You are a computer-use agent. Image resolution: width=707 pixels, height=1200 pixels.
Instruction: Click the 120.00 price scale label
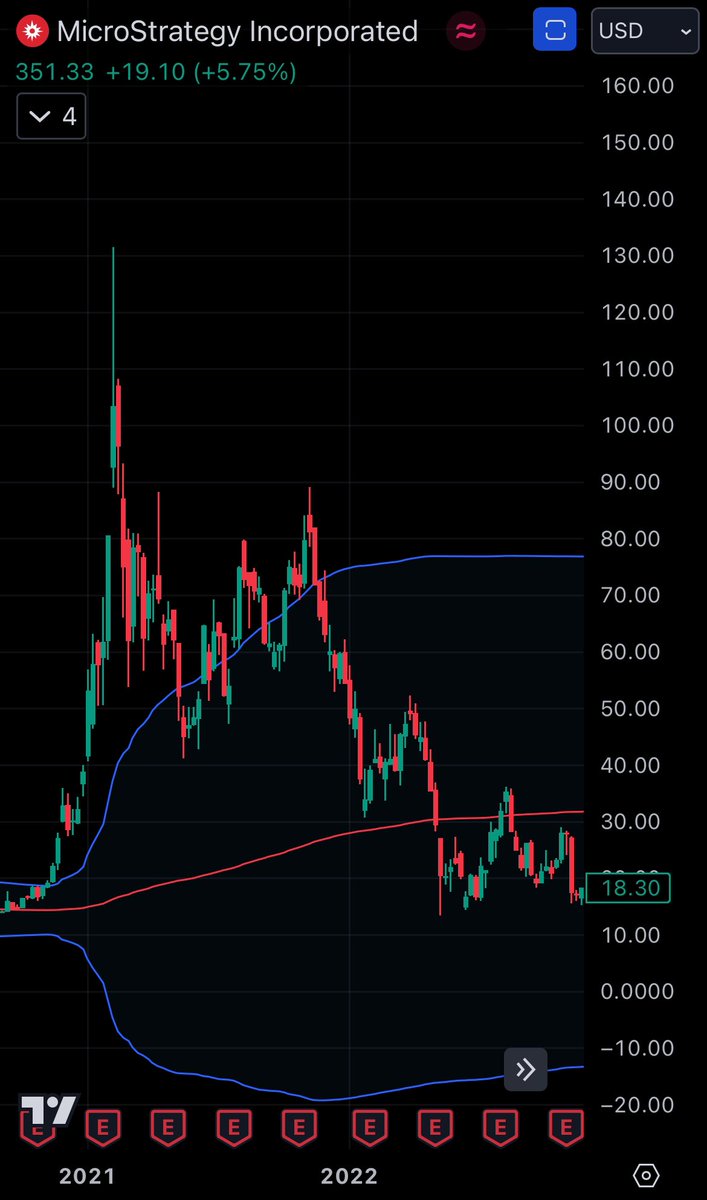(x=638, y=312)
